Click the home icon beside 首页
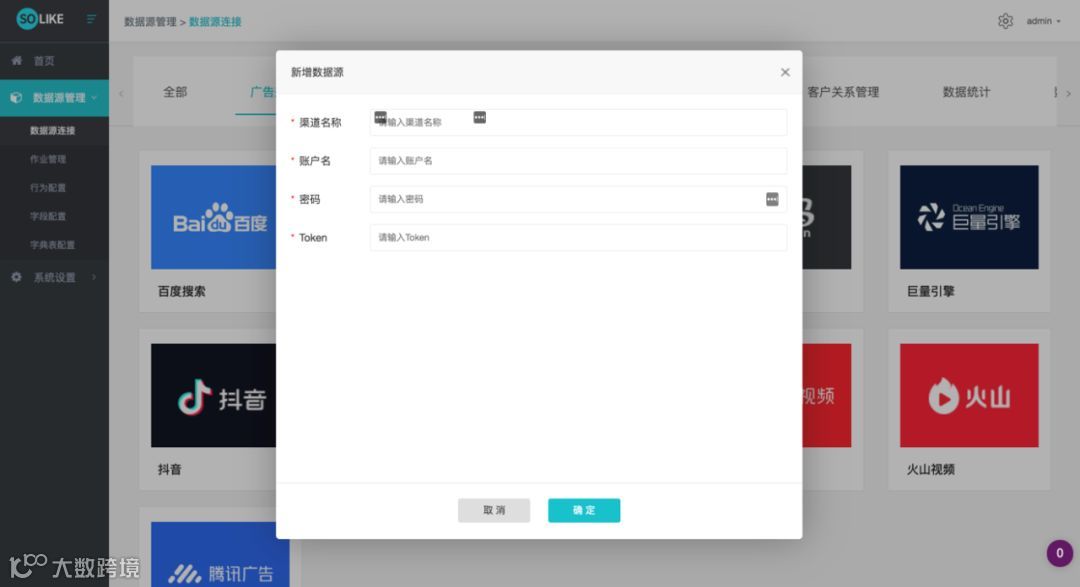Screen dimensions: 1080x587 coord(17,61)
